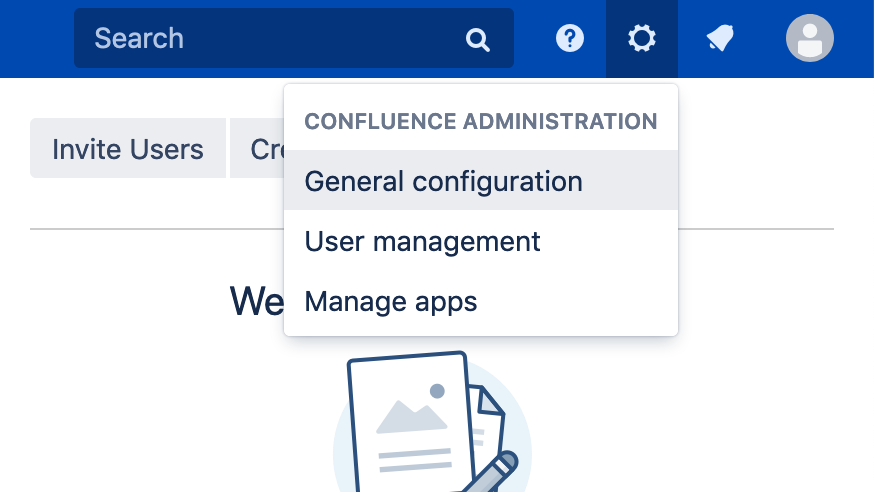Select General configuration from the menu
874x492 pixels.
(480, 181)
